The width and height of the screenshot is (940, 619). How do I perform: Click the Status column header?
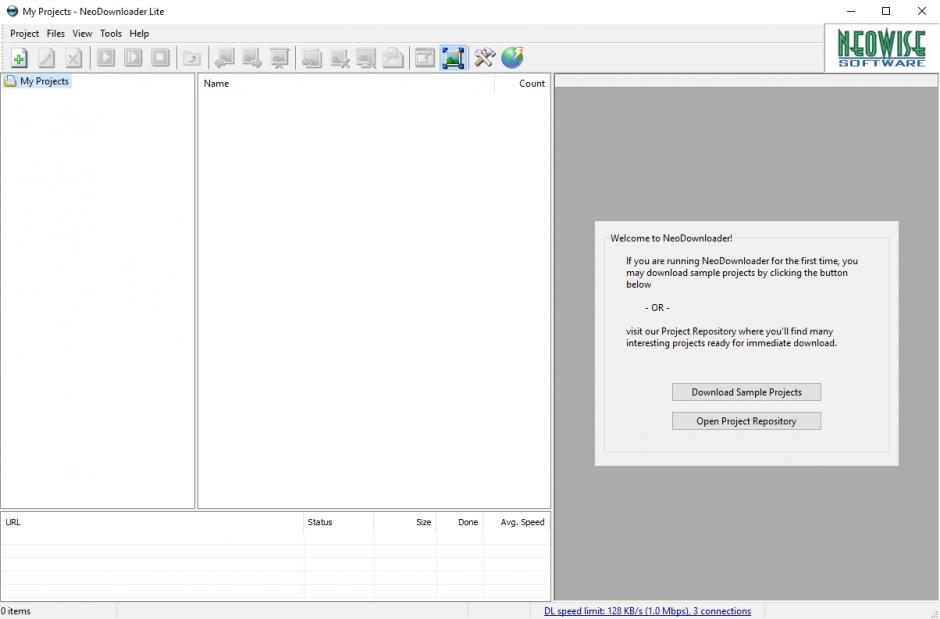tap(339, 522)
